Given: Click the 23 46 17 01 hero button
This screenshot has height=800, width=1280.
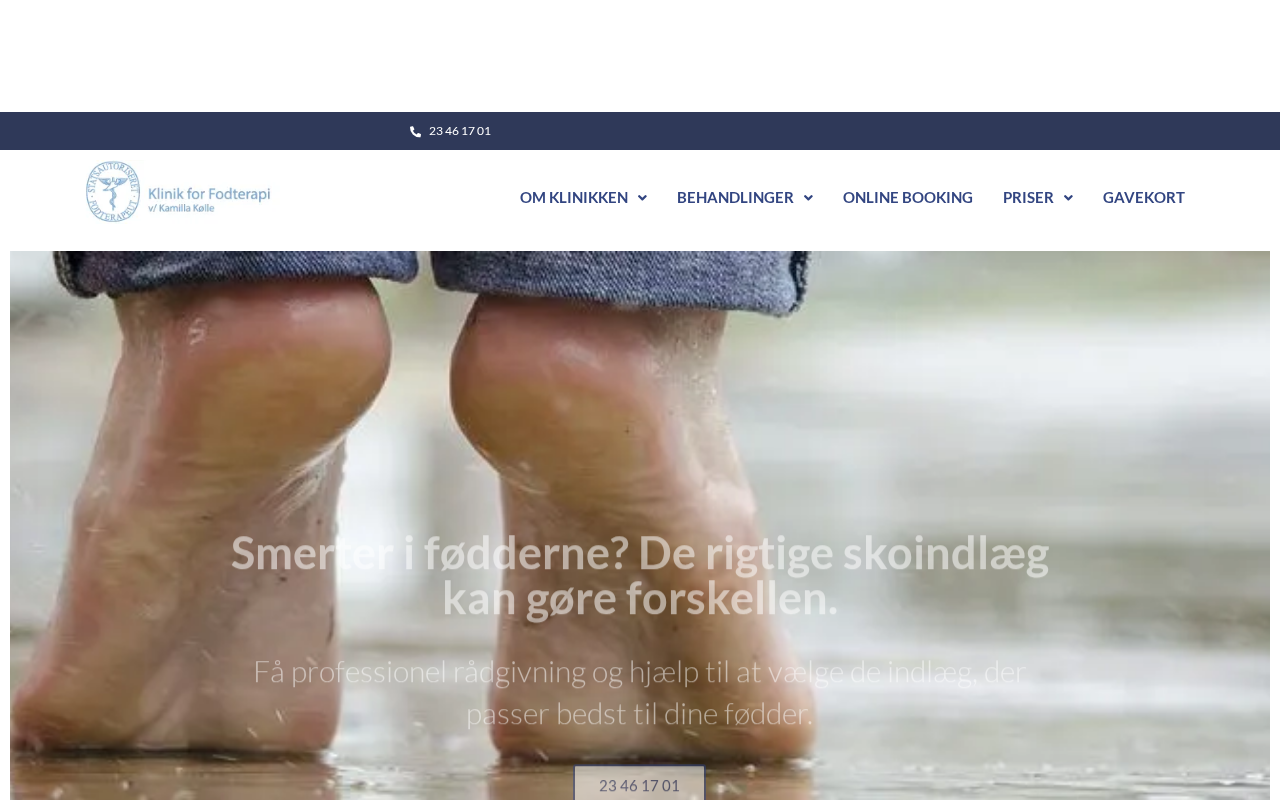Looking at the screenshot, I should [x=639, y=784].
